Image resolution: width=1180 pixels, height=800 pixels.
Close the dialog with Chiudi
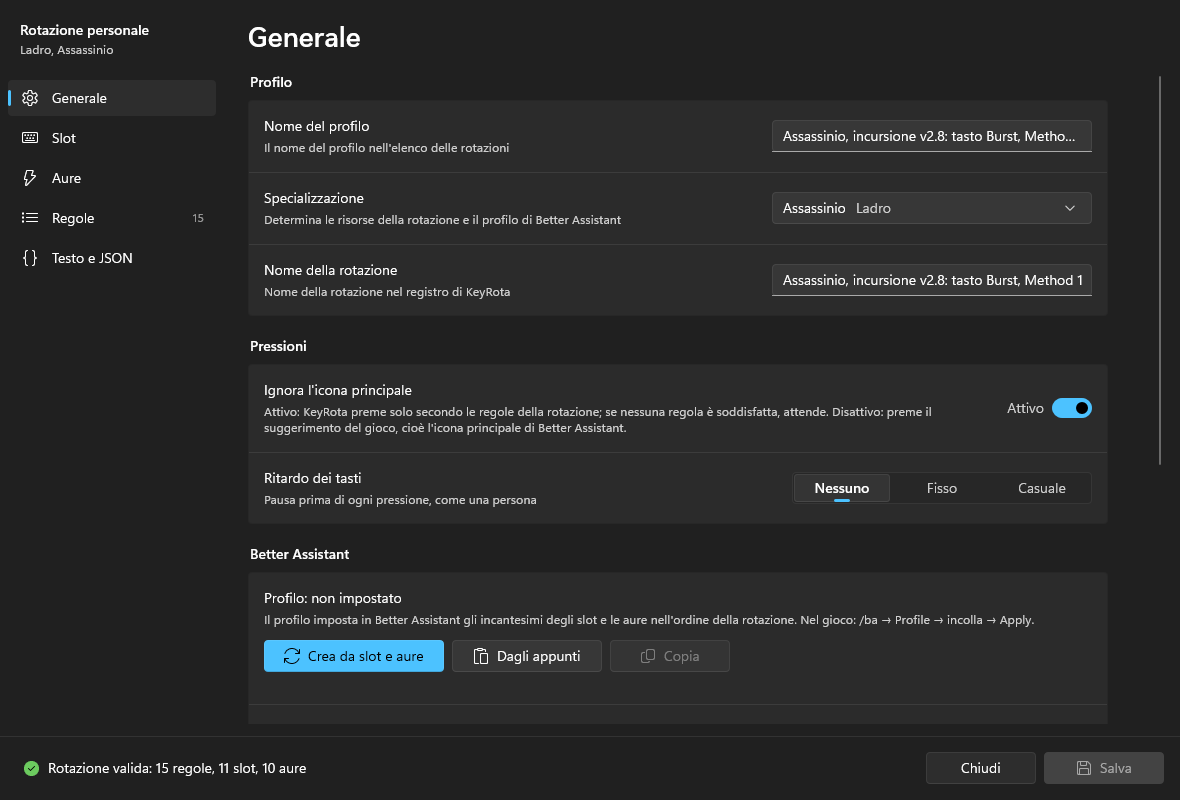tap(981, 768)
